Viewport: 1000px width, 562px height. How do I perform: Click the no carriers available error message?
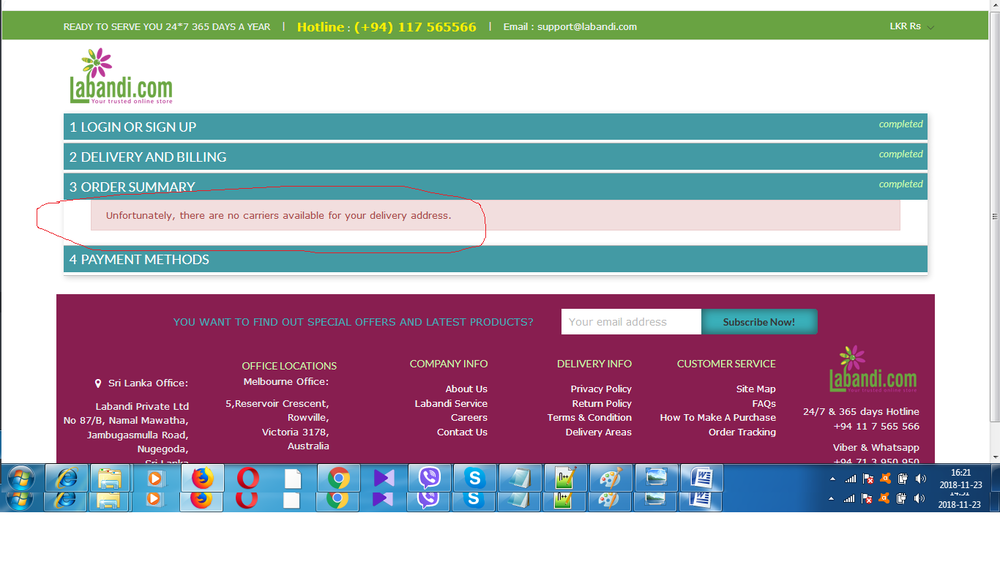(495, 216)
